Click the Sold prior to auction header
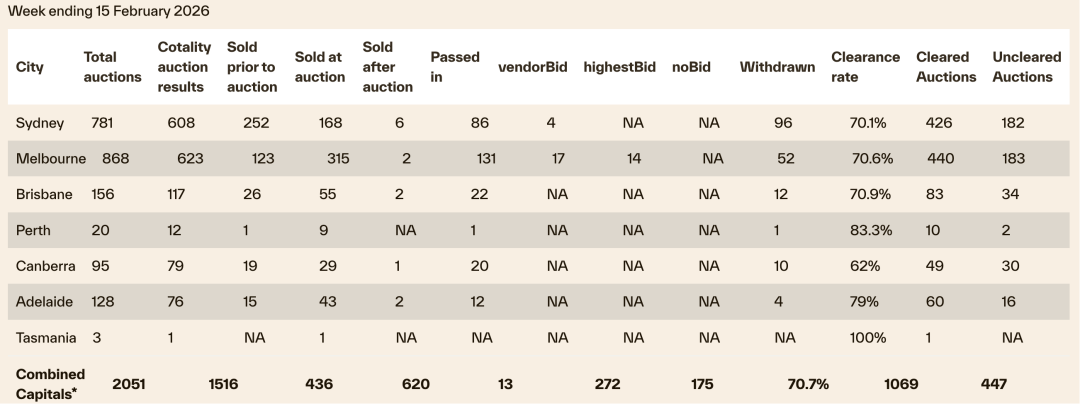1080x404 pixels. (252, 67)
